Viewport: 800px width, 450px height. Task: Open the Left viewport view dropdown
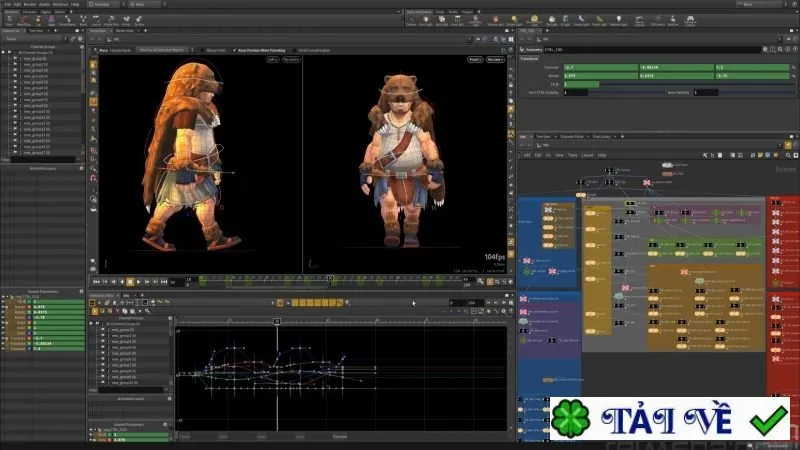(272, 60)
